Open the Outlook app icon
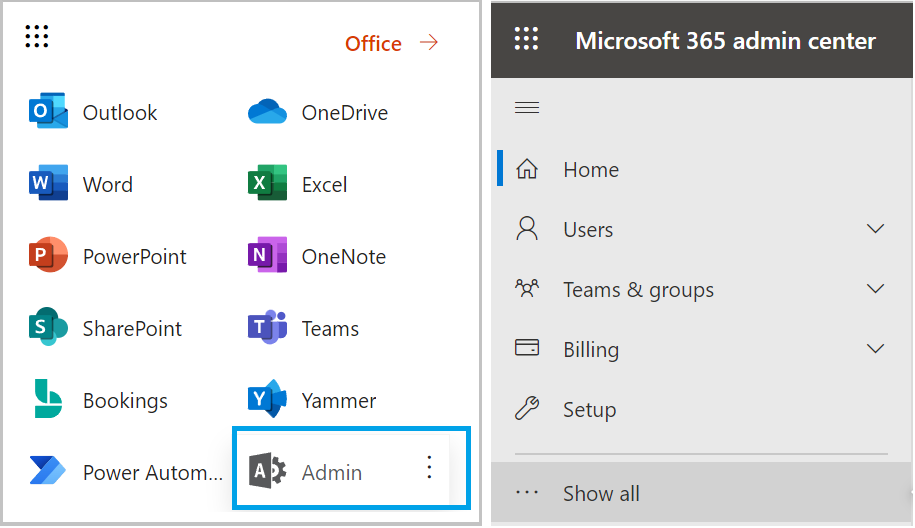This screenshot has width=915, height=528. click(x=48, y=112)
